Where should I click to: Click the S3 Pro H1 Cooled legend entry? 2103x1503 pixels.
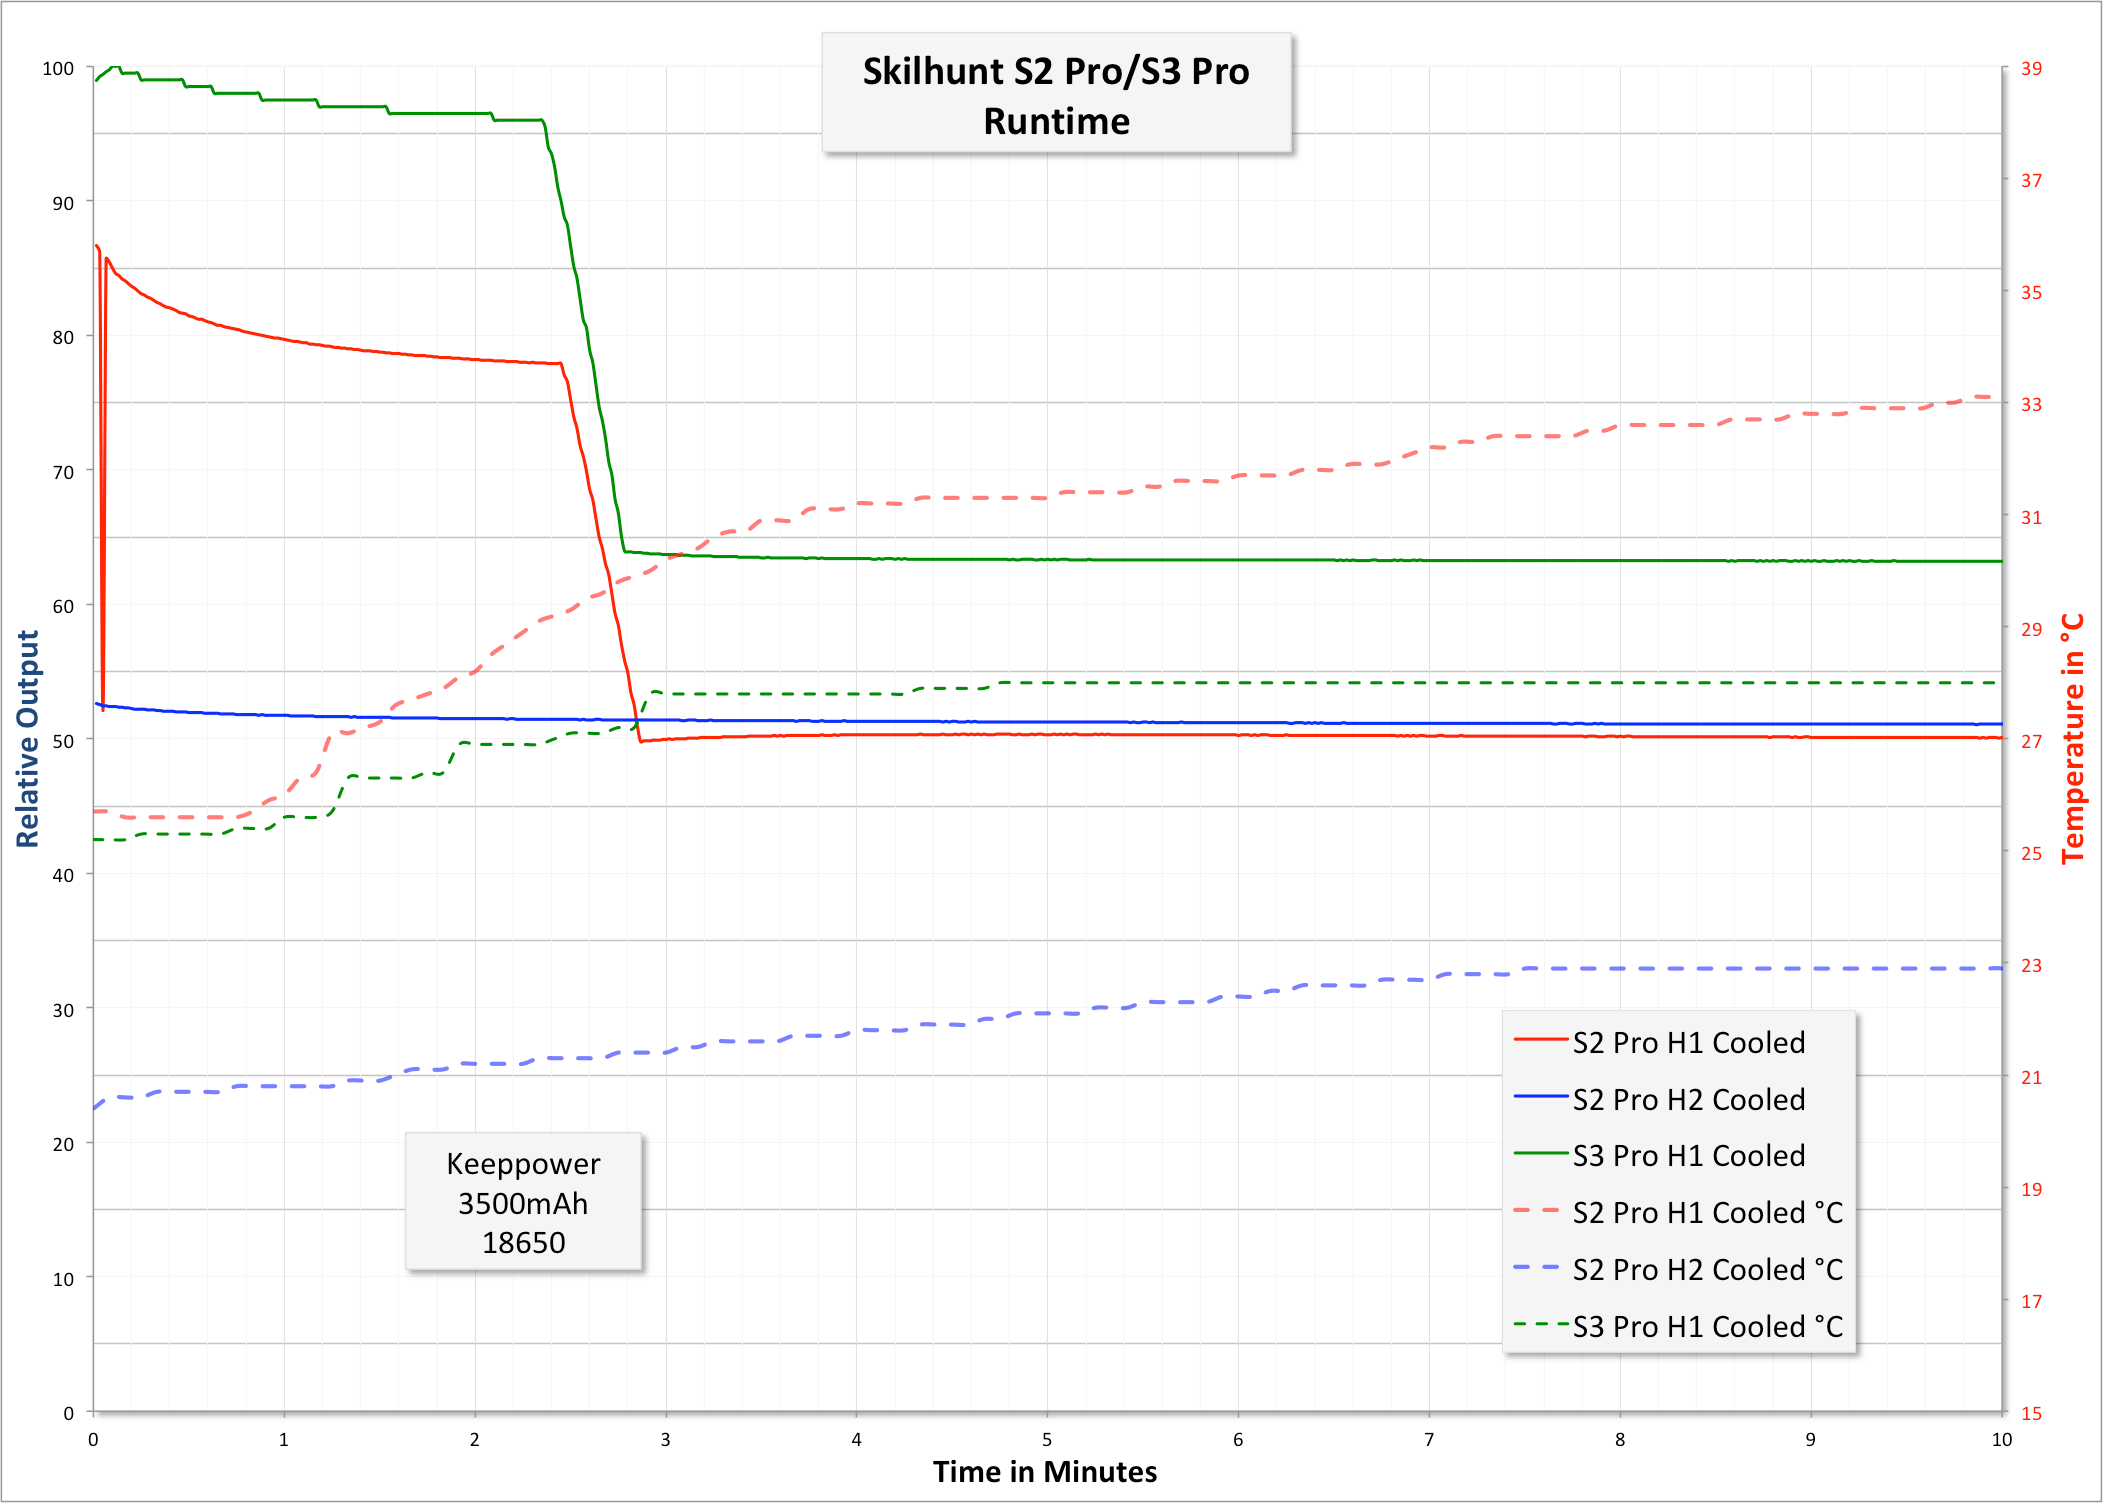point(1688,1155)
